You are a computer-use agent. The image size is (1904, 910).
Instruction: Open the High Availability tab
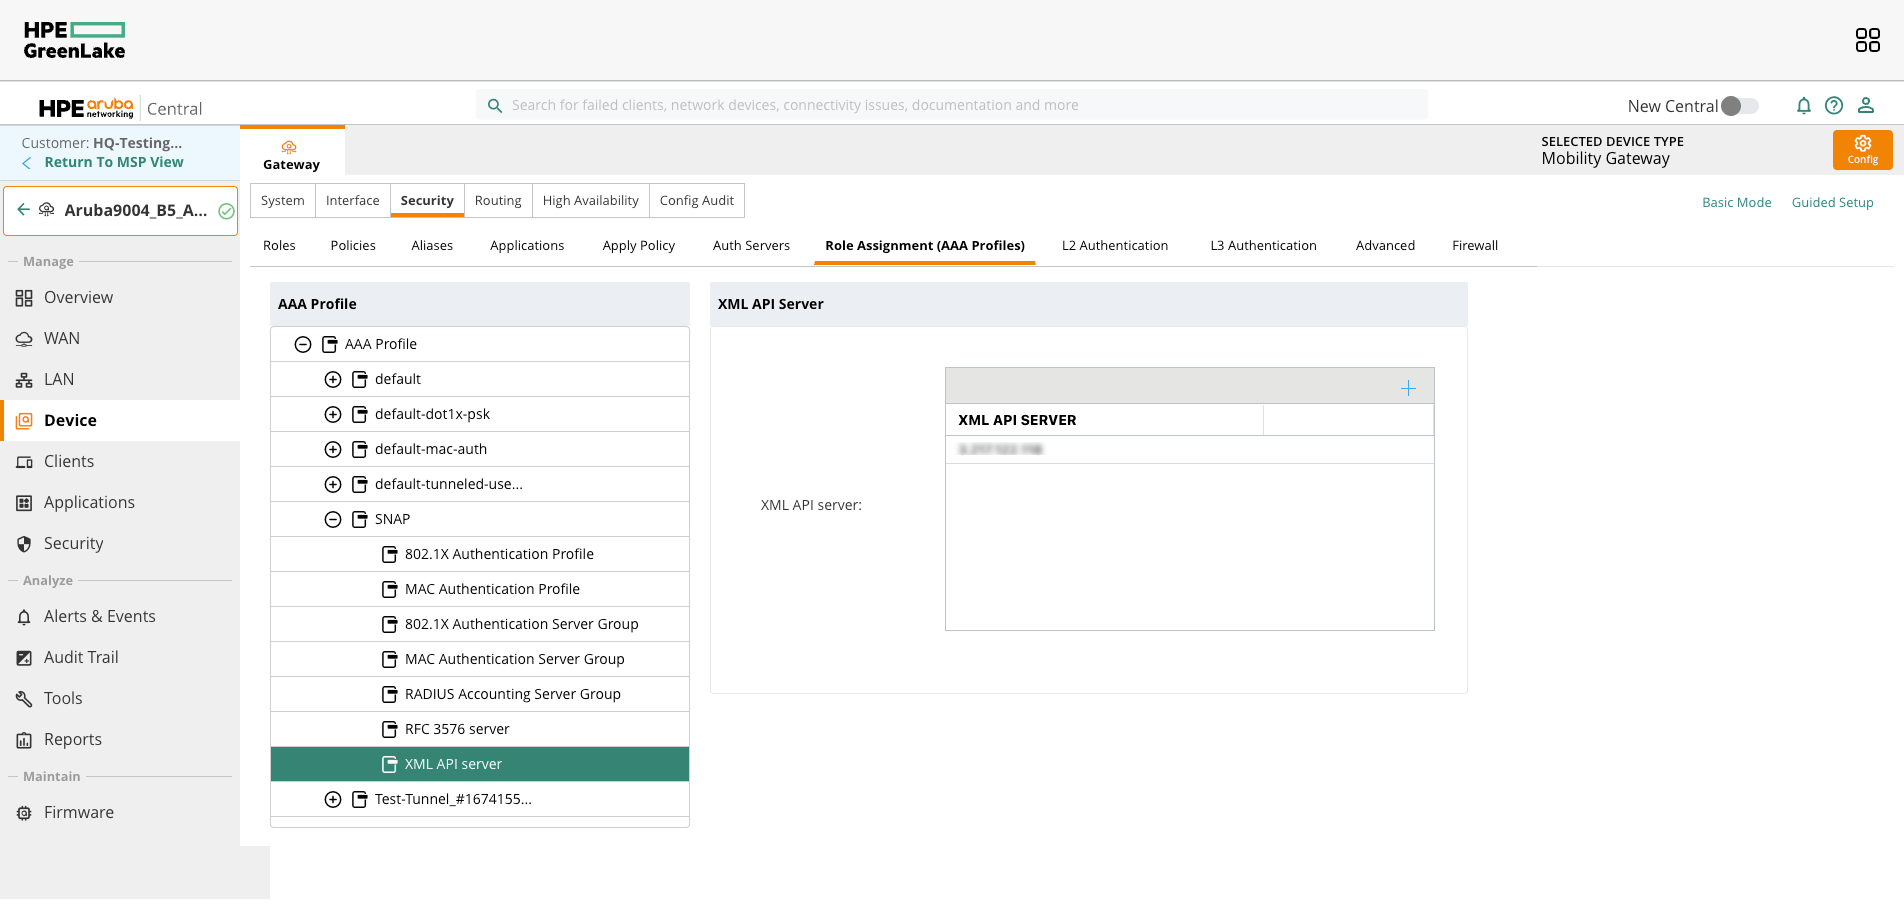click(x=590, y=201)
